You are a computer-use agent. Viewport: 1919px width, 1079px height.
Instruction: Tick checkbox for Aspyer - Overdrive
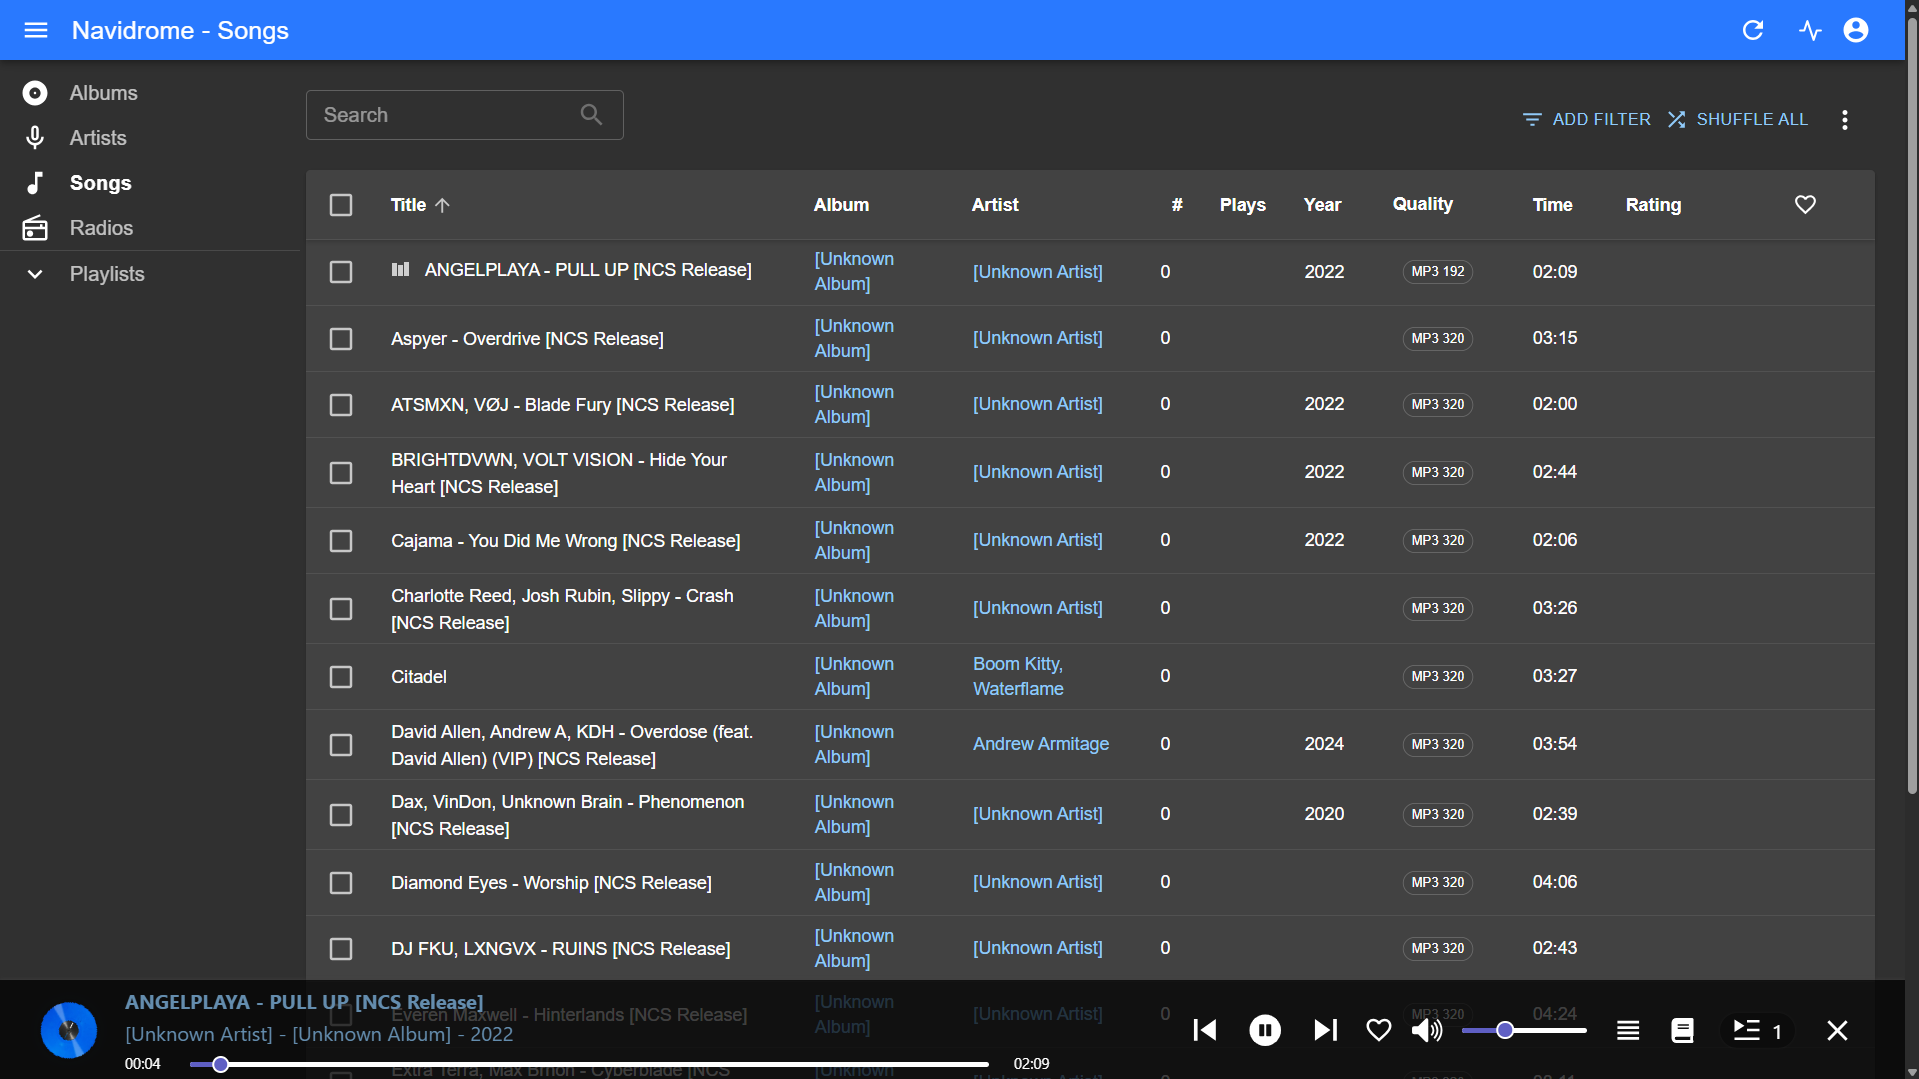coord(341,339)
